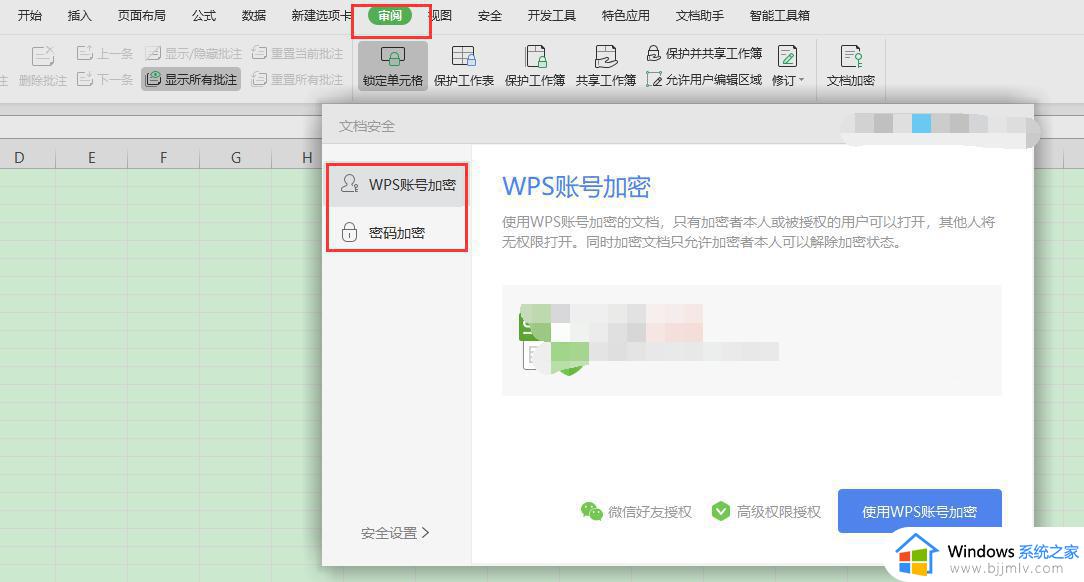The width and height of the screenshot is (1084, 582).
Task: Toggle 锁定单元格
Action: pos(393,66)
